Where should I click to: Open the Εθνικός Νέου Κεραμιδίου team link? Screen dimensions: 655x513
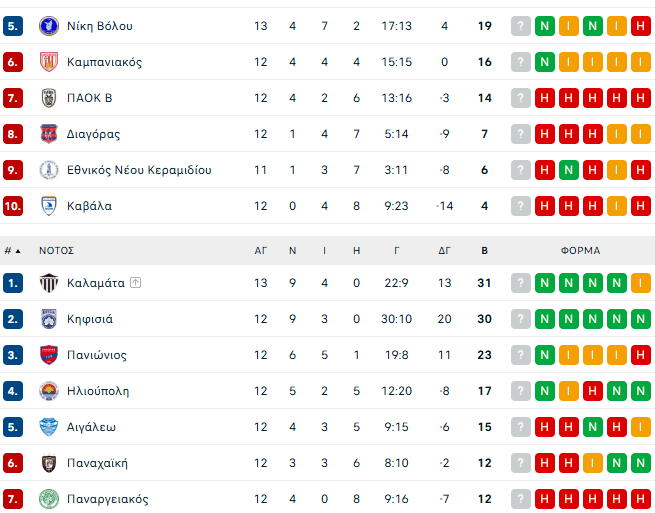click(x=139, y=170)
